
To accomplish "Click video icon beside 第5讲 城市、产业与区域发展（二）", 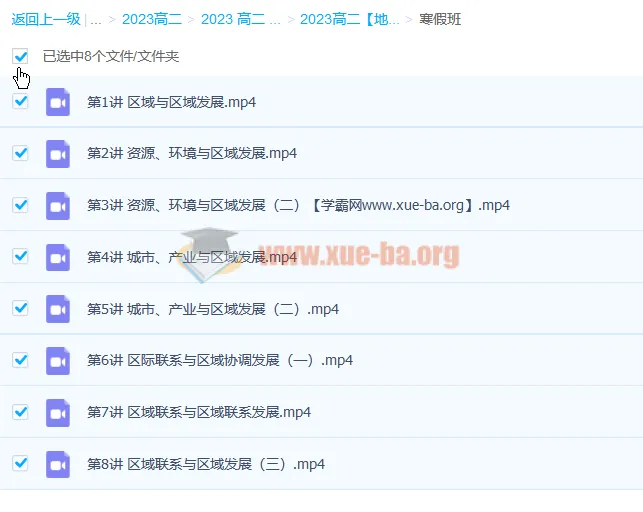I will (58, 309).
